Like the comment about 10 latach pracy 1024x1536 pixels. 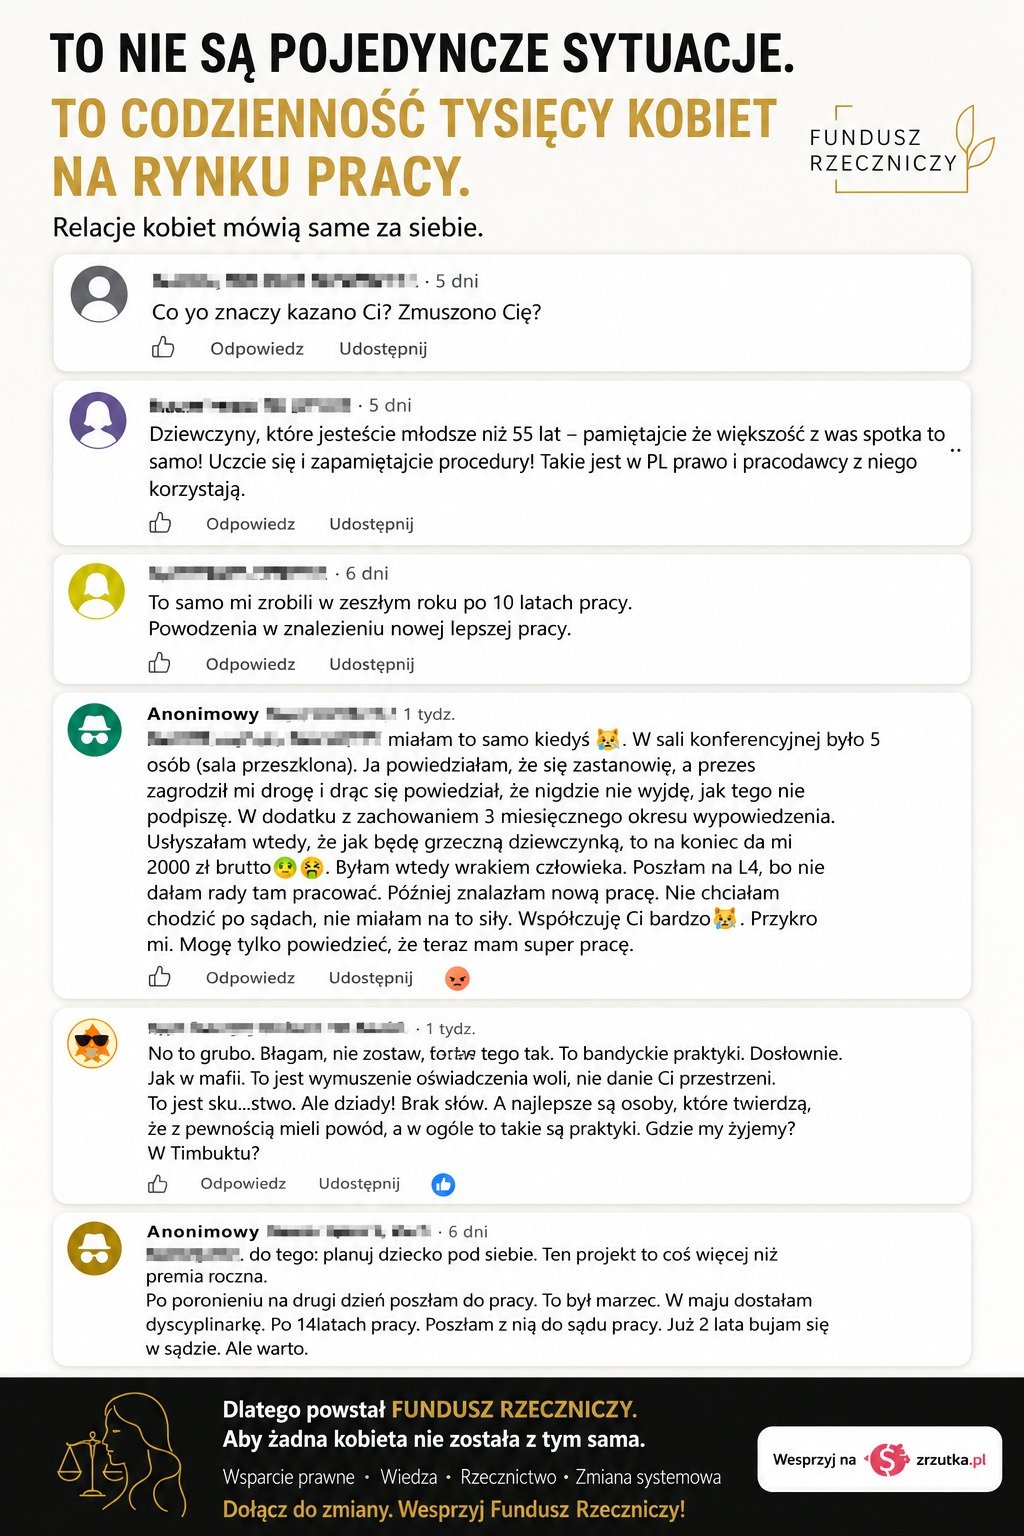[160, 663]
